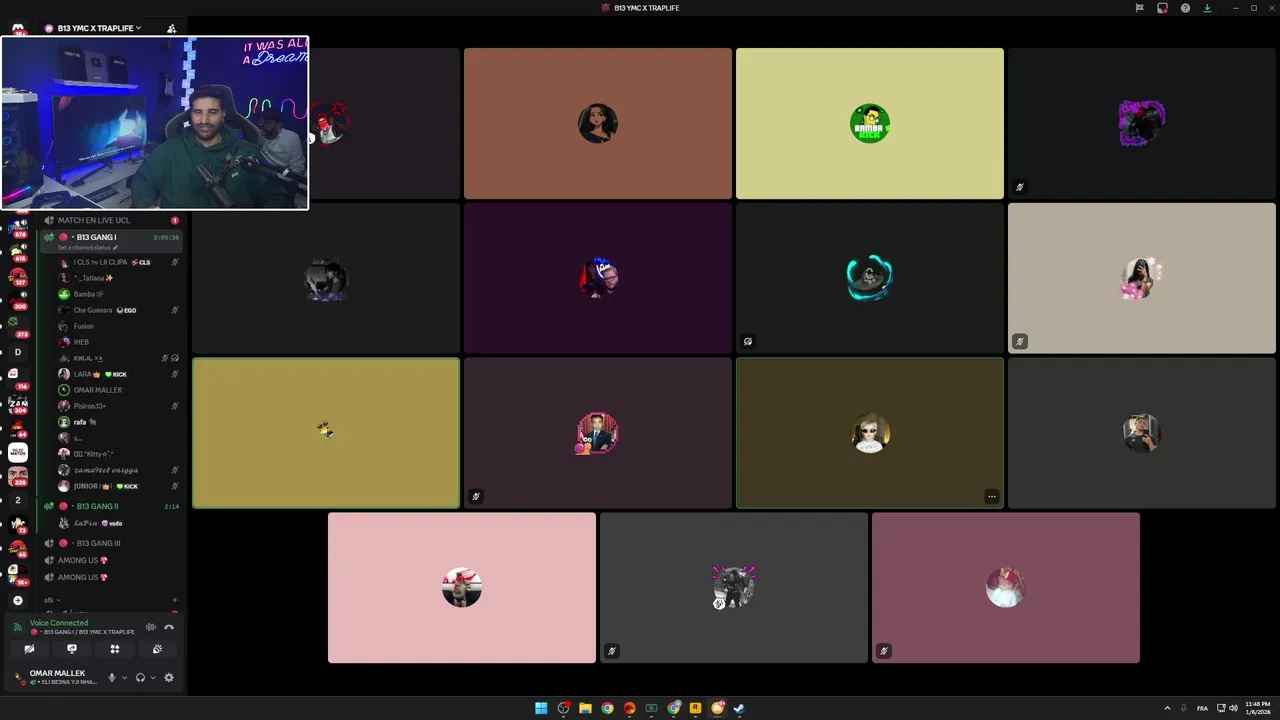Set a channel status for B13 GANG I
Viewport: 1280px width, 720px height.
click(x=88, y=247)
